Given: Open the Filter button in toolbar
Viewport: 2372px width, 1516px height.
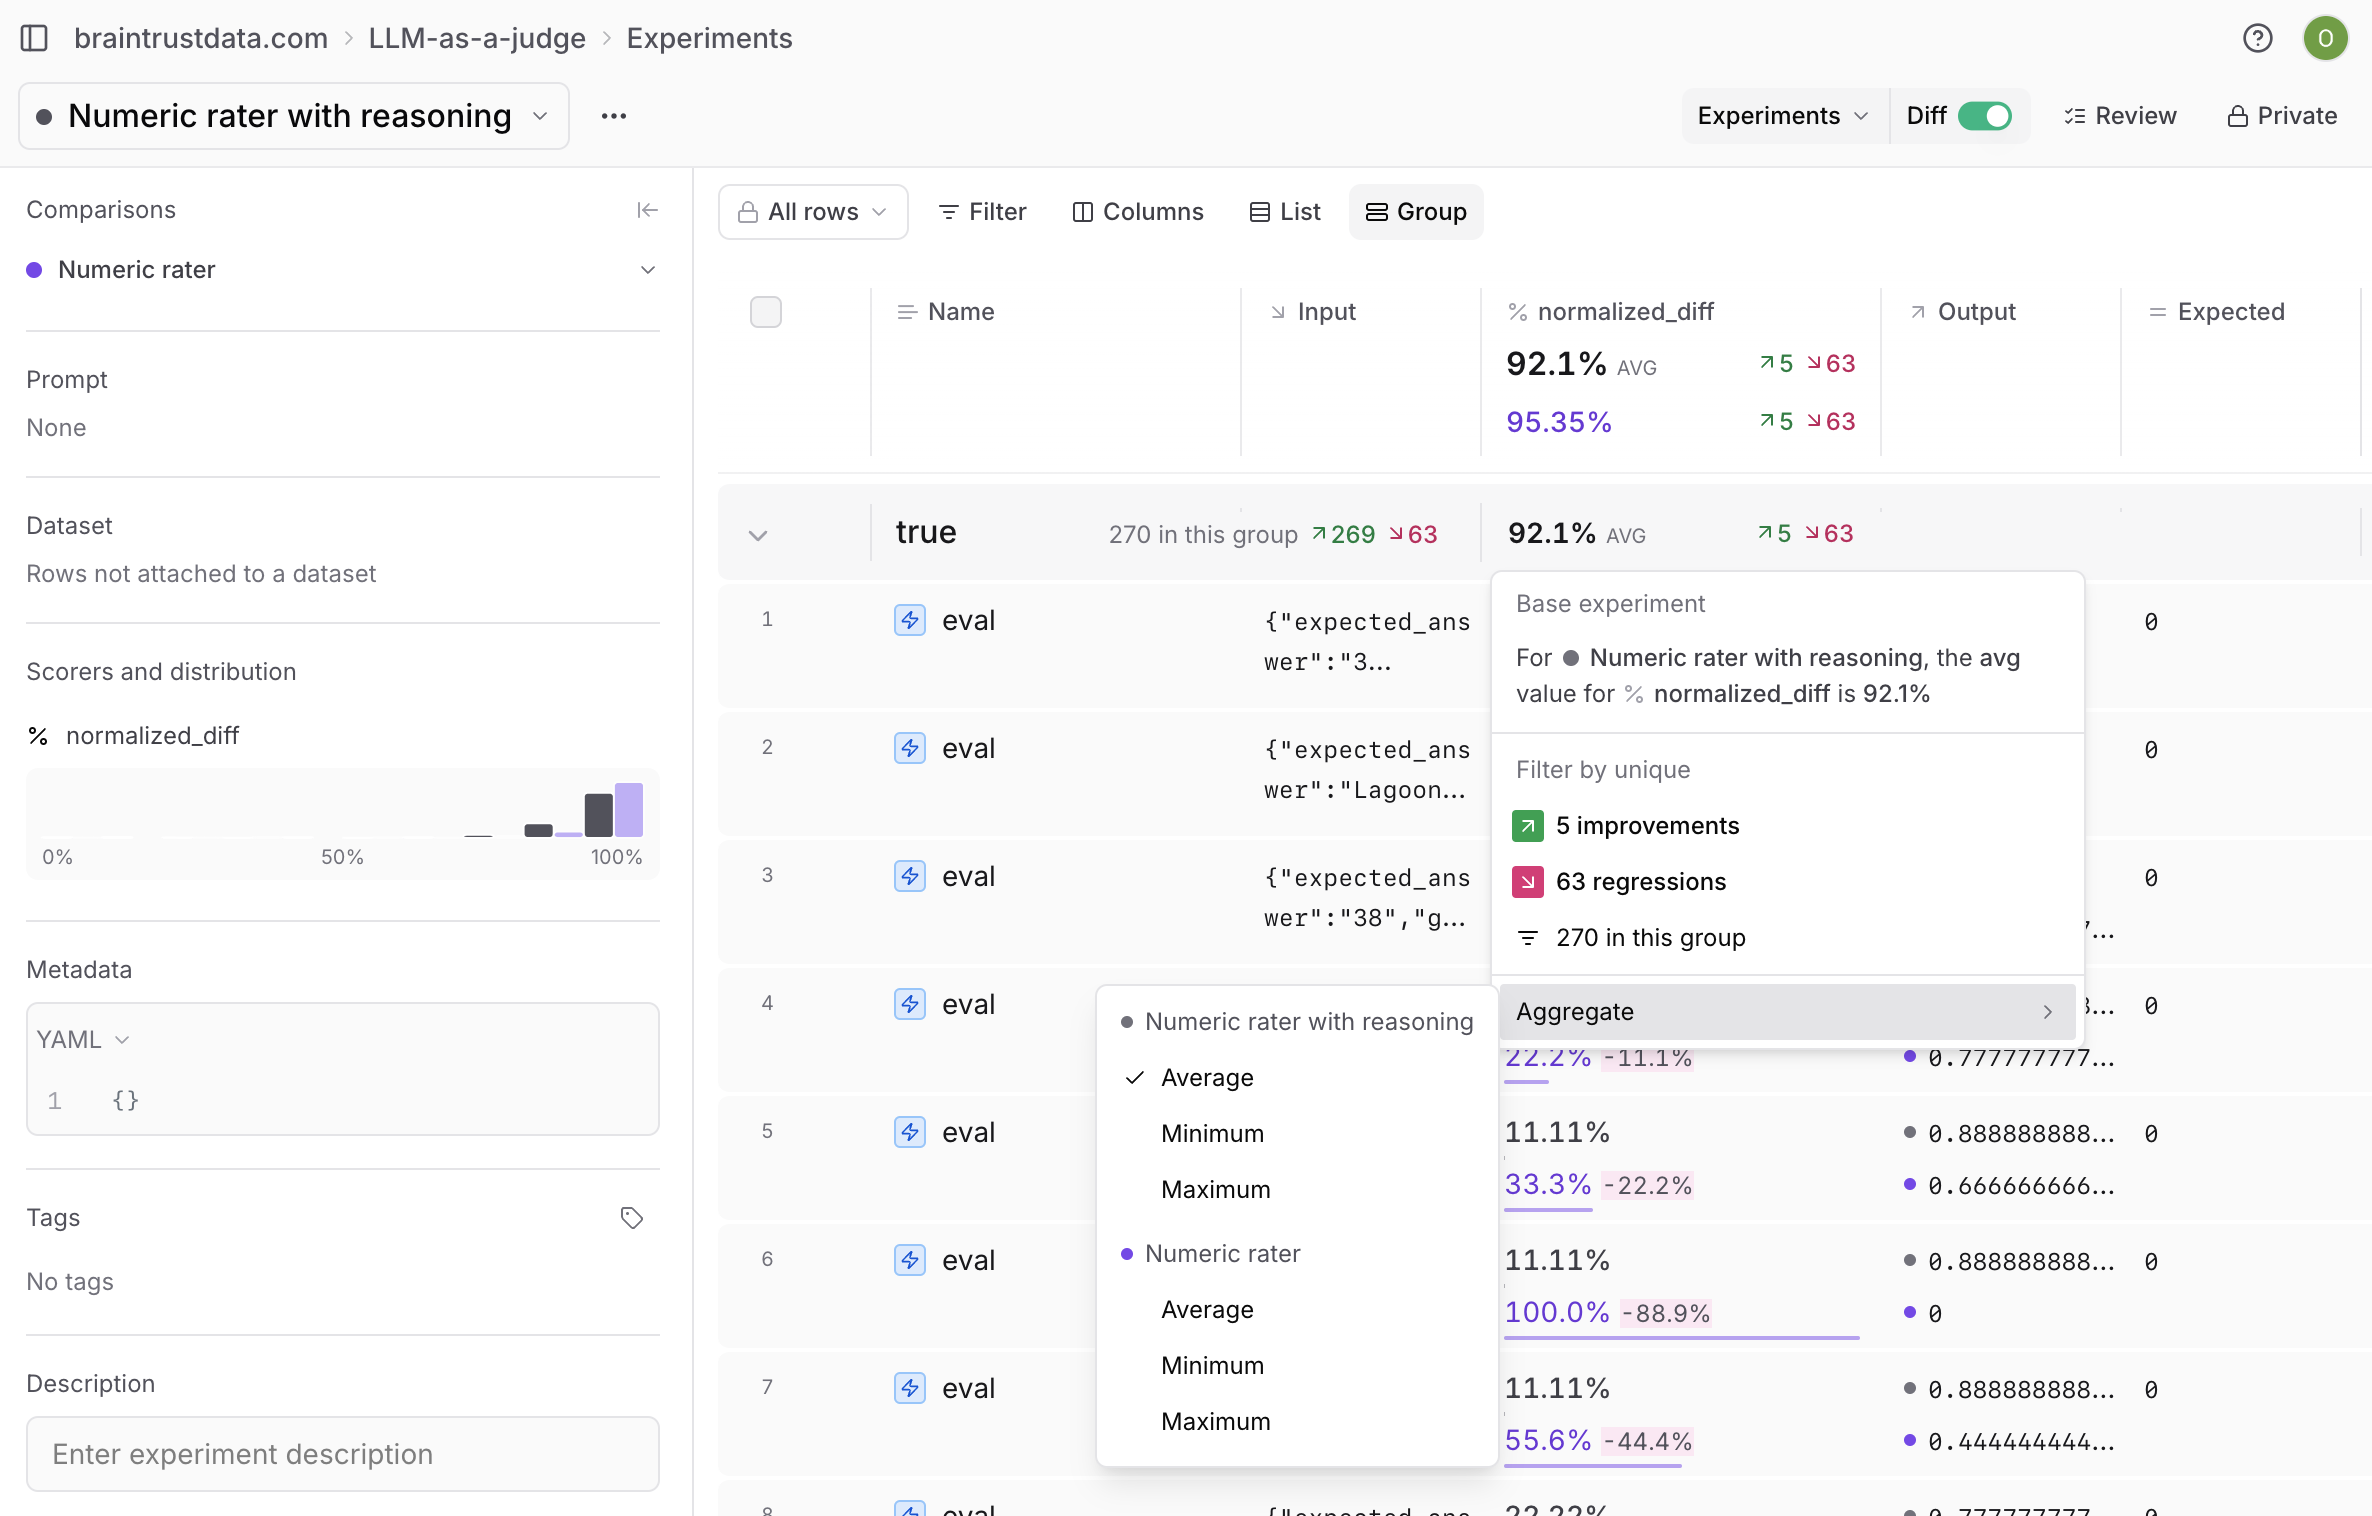Looking at the screenshot, I should 982,212.
